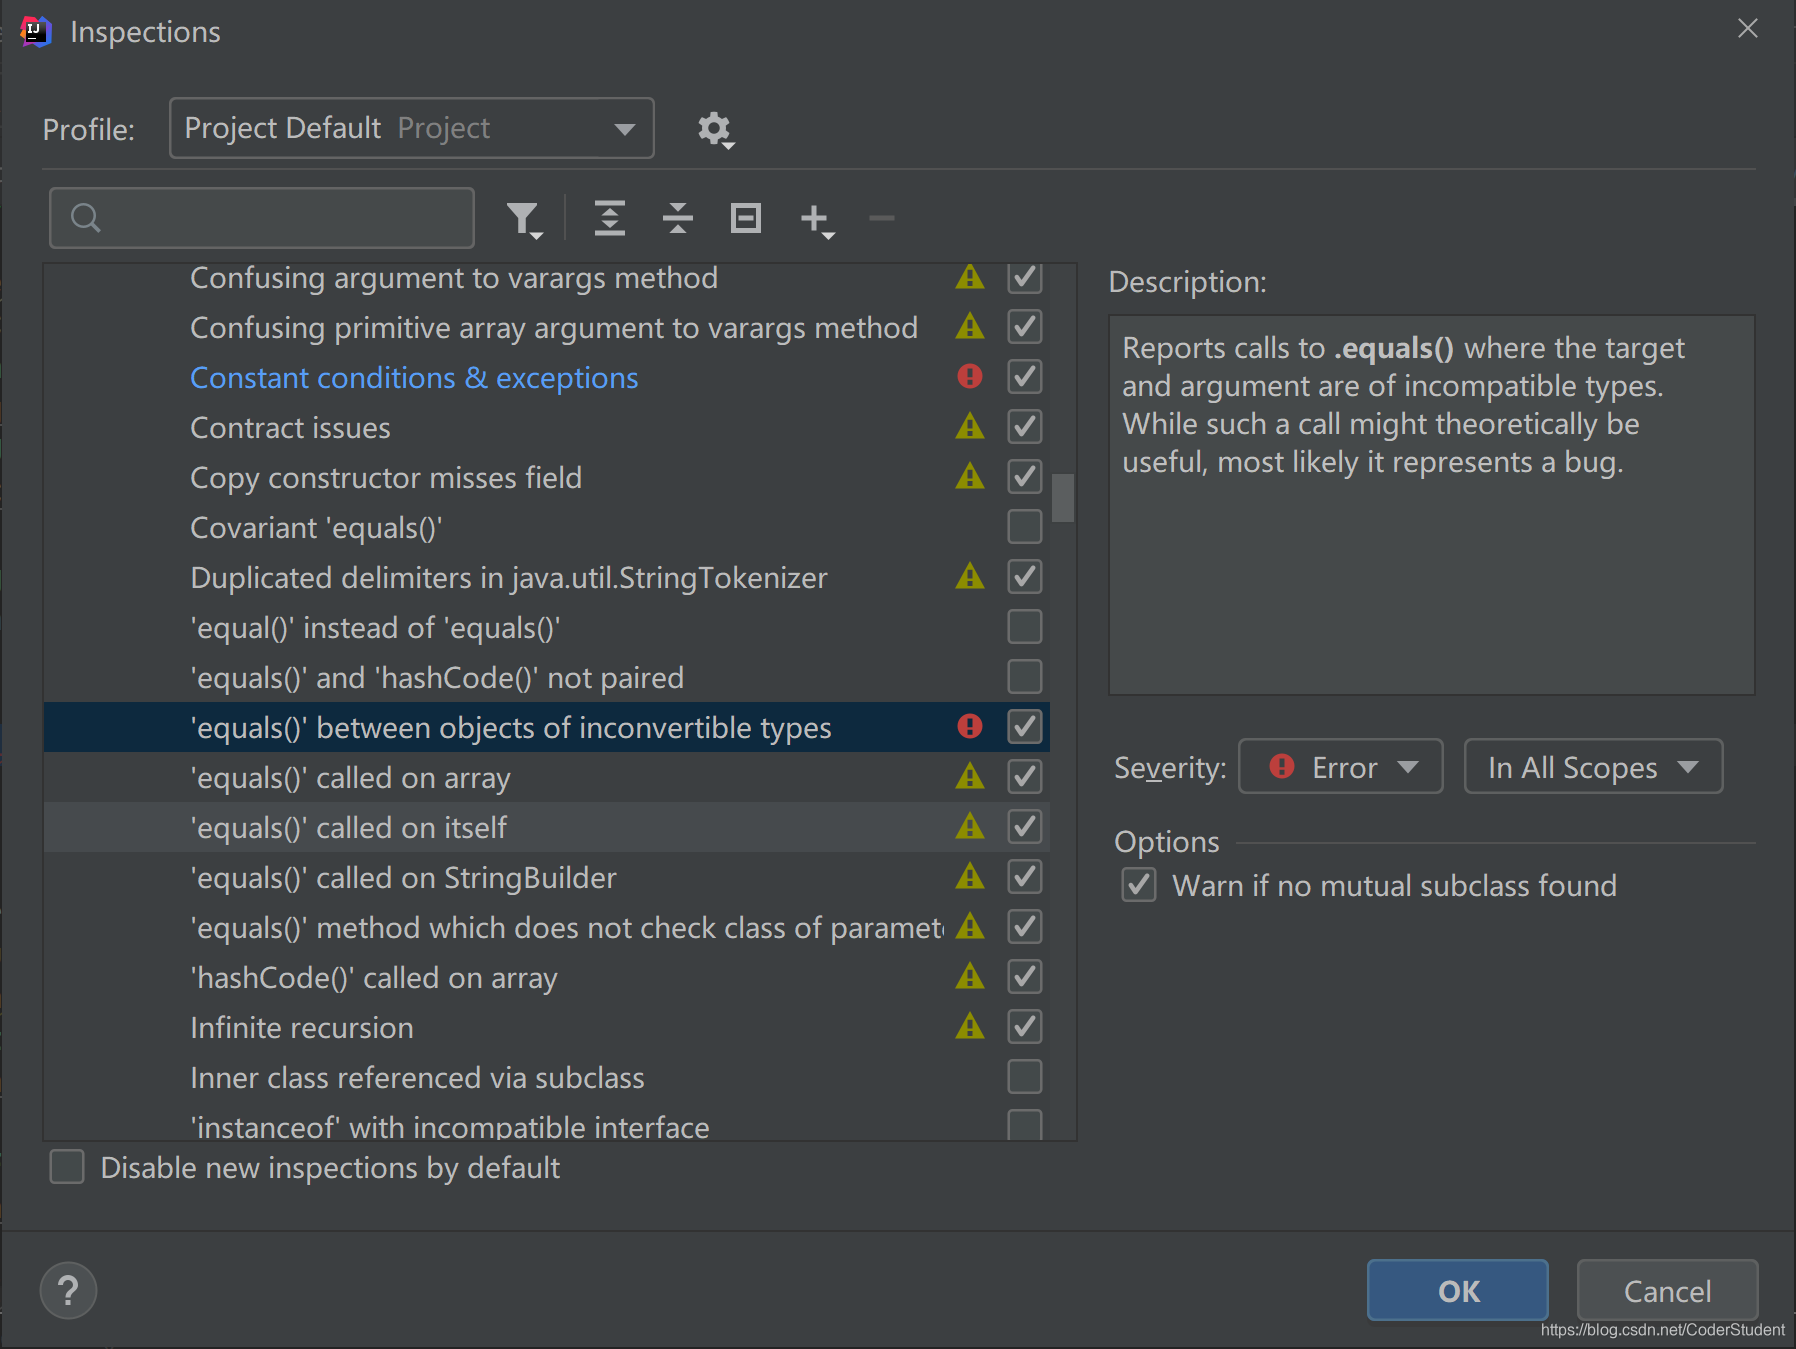The height and width of the screenshot is (1349, 1796).
Task: Click warning icon for 'Infinite recursion'
Action: click(x=970, y=1027)
